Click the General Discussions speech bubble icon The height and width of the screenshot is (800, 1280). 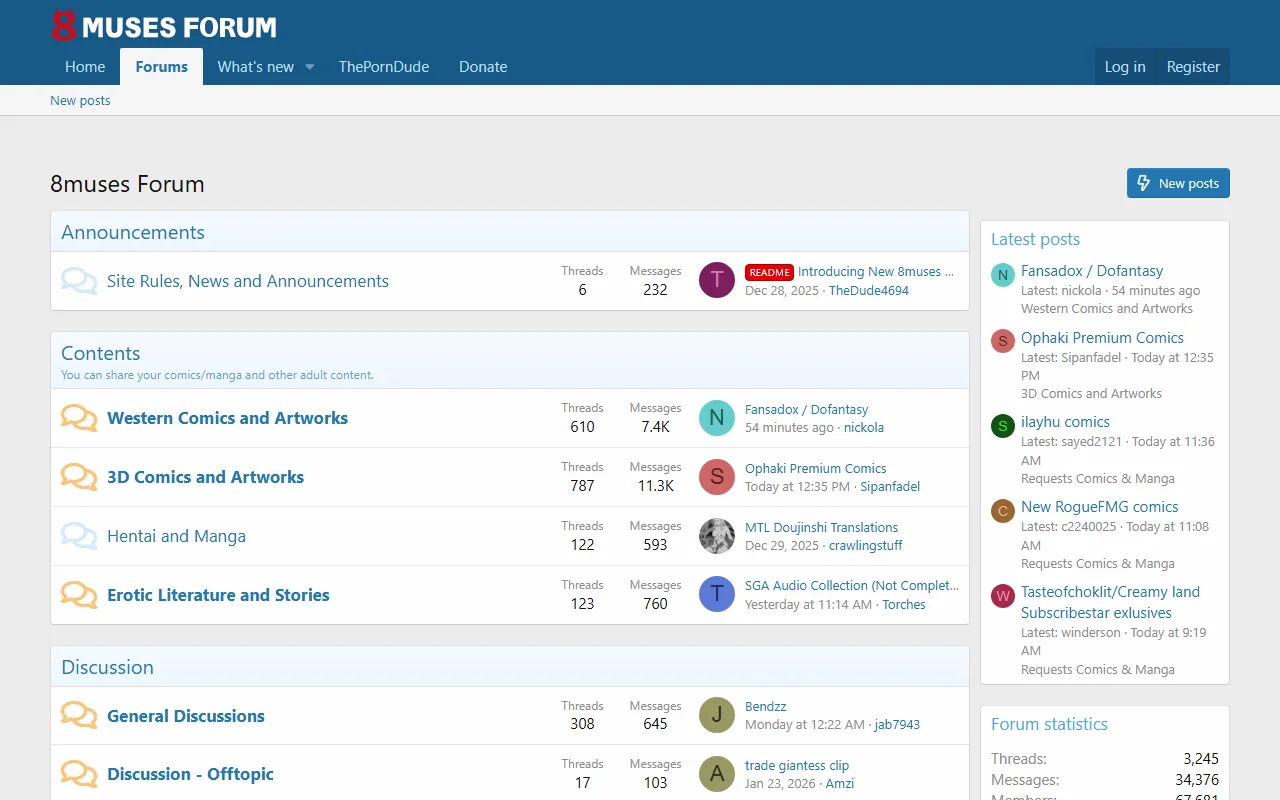pos(79,715)
